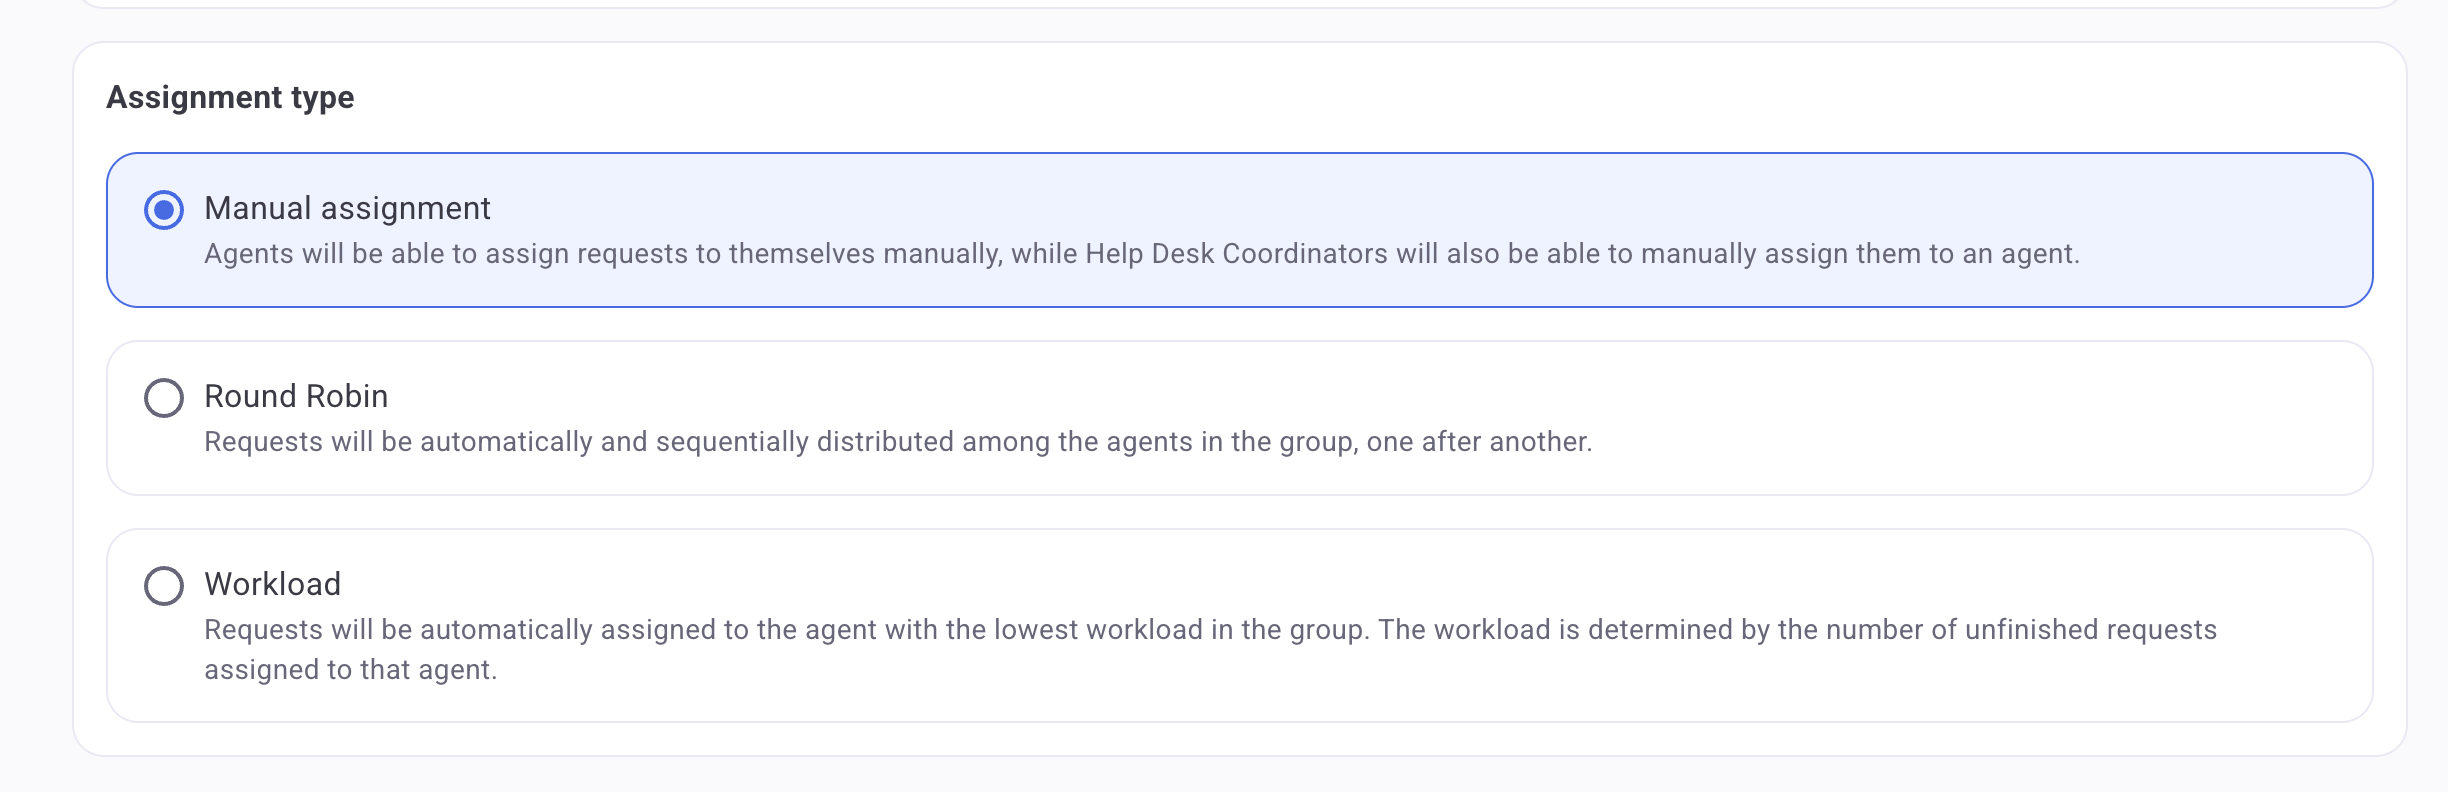The height and width of the screenshot is (792, 2448).
Task: Click the Manual assignment description text
Action: [x=1140, y=254]
